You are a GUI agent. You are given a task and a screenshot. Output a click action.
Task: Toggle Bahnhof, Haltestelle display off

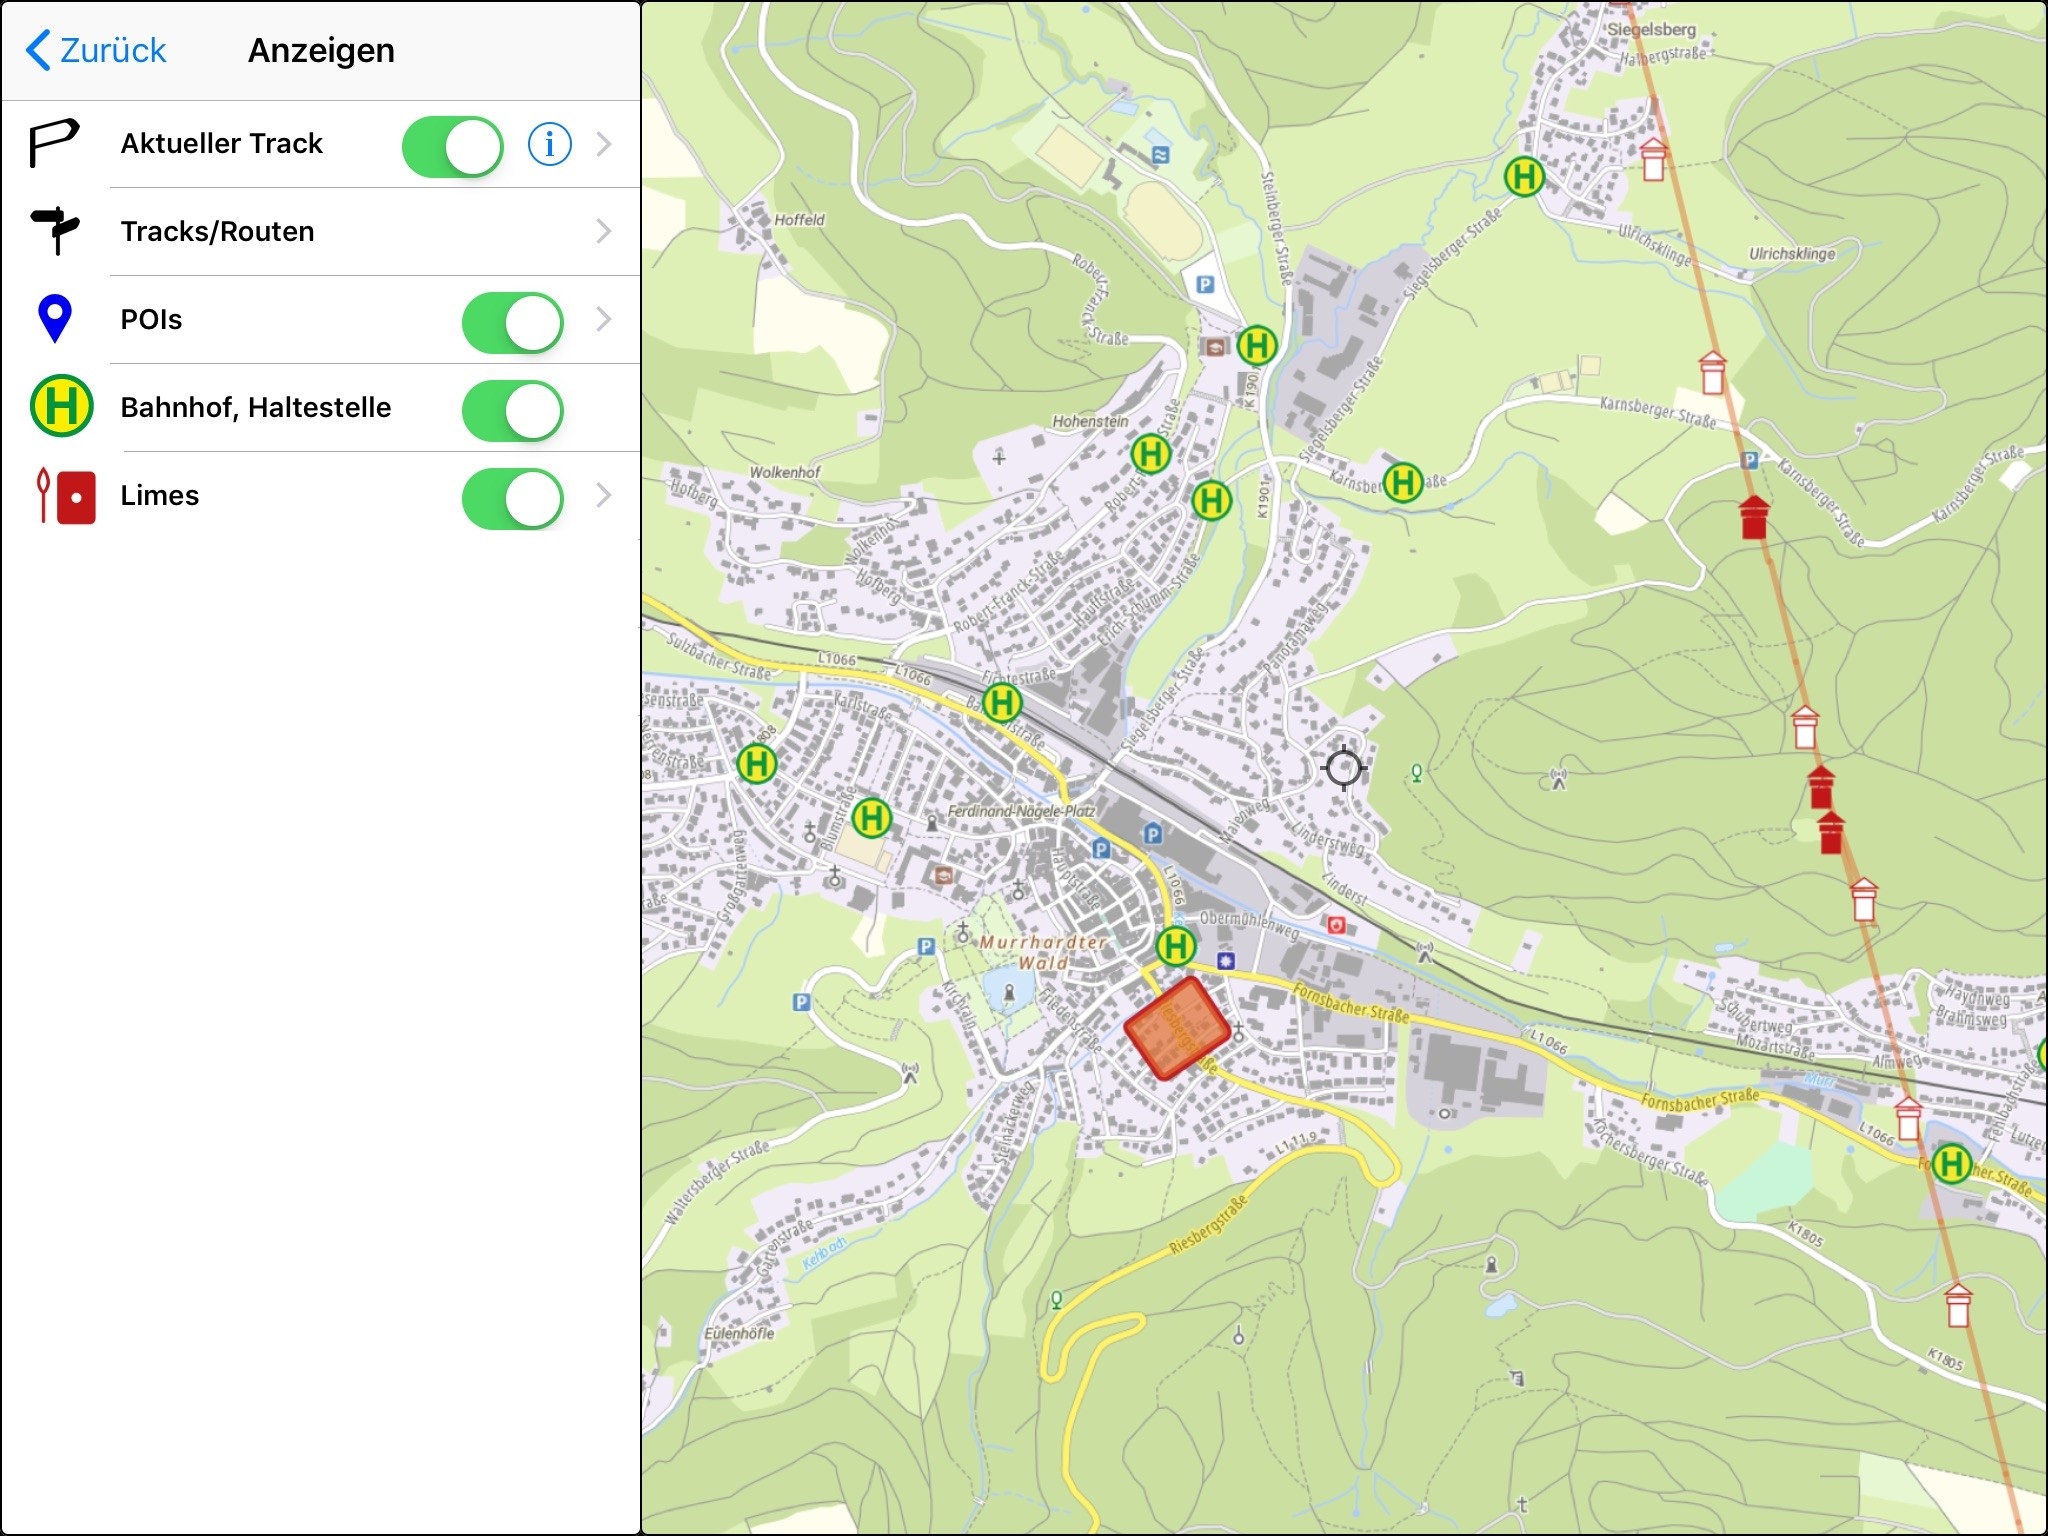click(512, 410)
